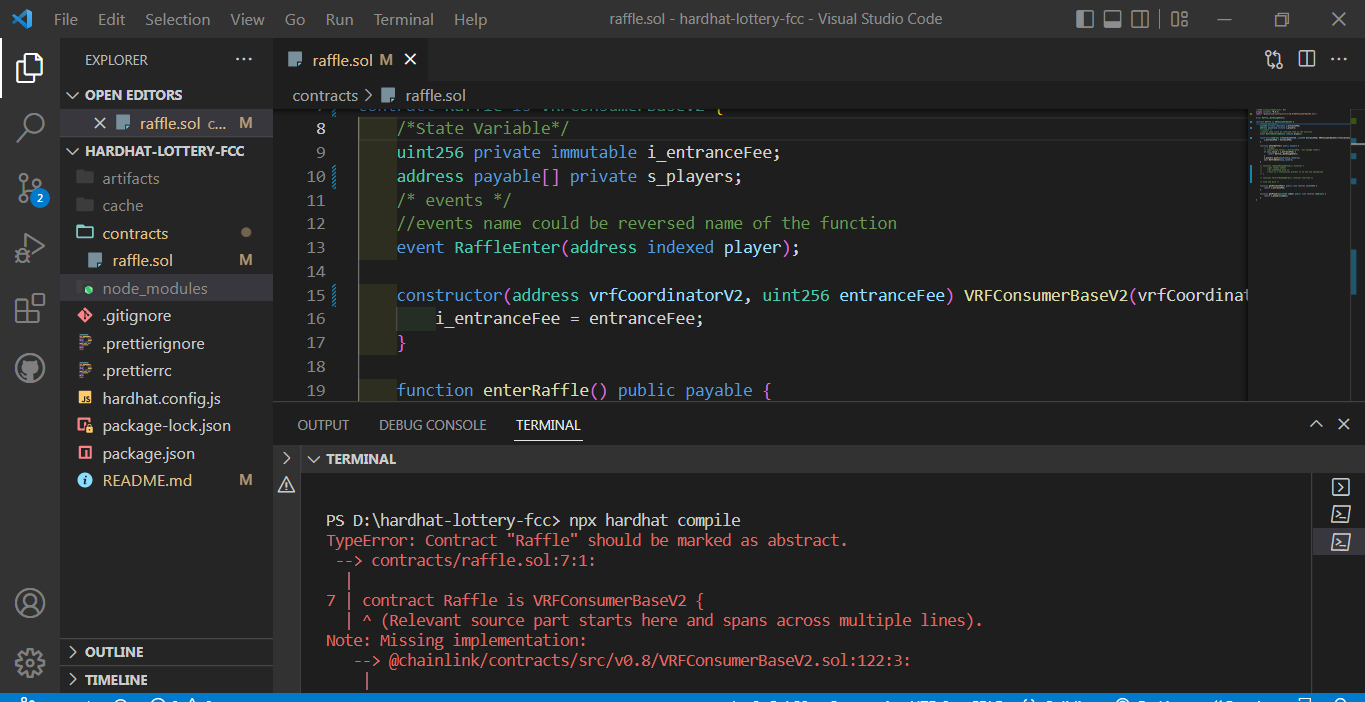1365x702 pixels.
Task: Open the File menu
Action: (x=65, y=19)
